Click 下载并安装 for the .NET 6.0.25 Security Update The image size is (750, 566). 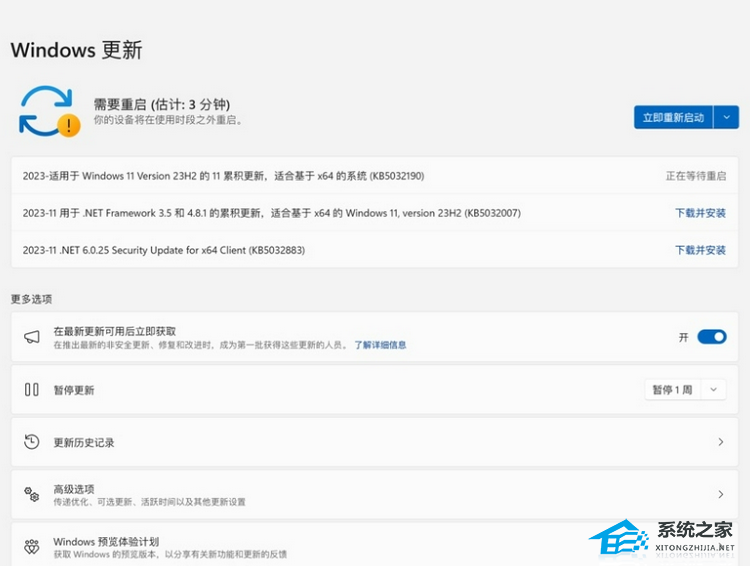(700, 250)
